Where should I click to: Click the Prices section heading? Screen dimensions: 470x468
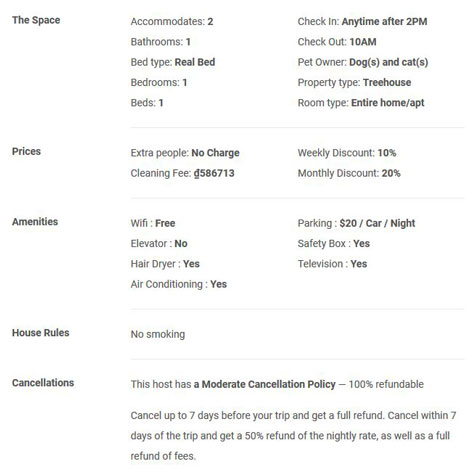tap(26, 151)
